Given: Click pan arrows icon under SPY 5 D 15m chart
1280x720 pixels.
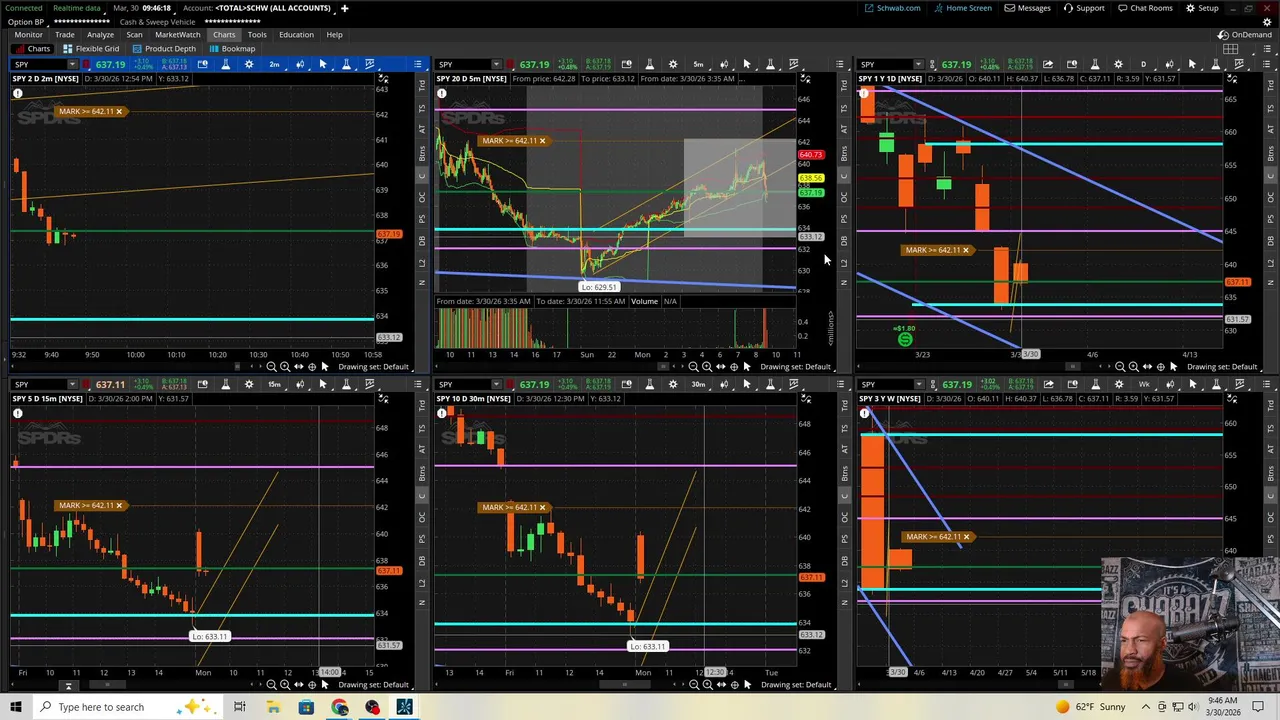Looking at the screenshot, I should click(298, 685).
